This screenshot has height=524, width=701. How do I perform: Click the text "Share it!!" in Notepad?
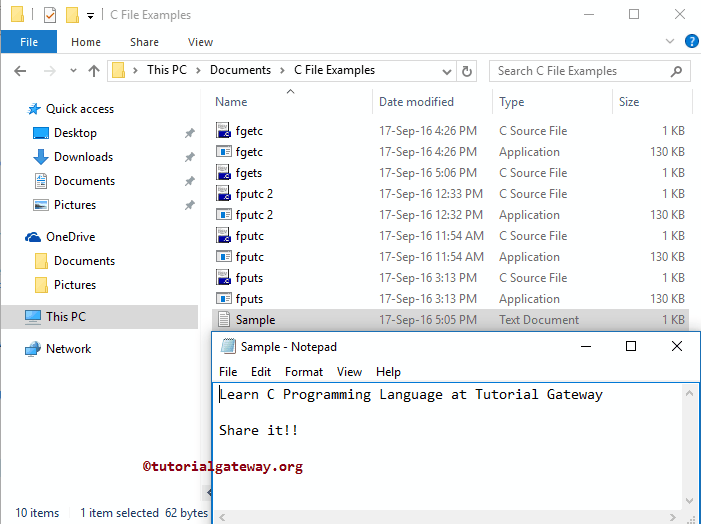[x=258, y=430]
